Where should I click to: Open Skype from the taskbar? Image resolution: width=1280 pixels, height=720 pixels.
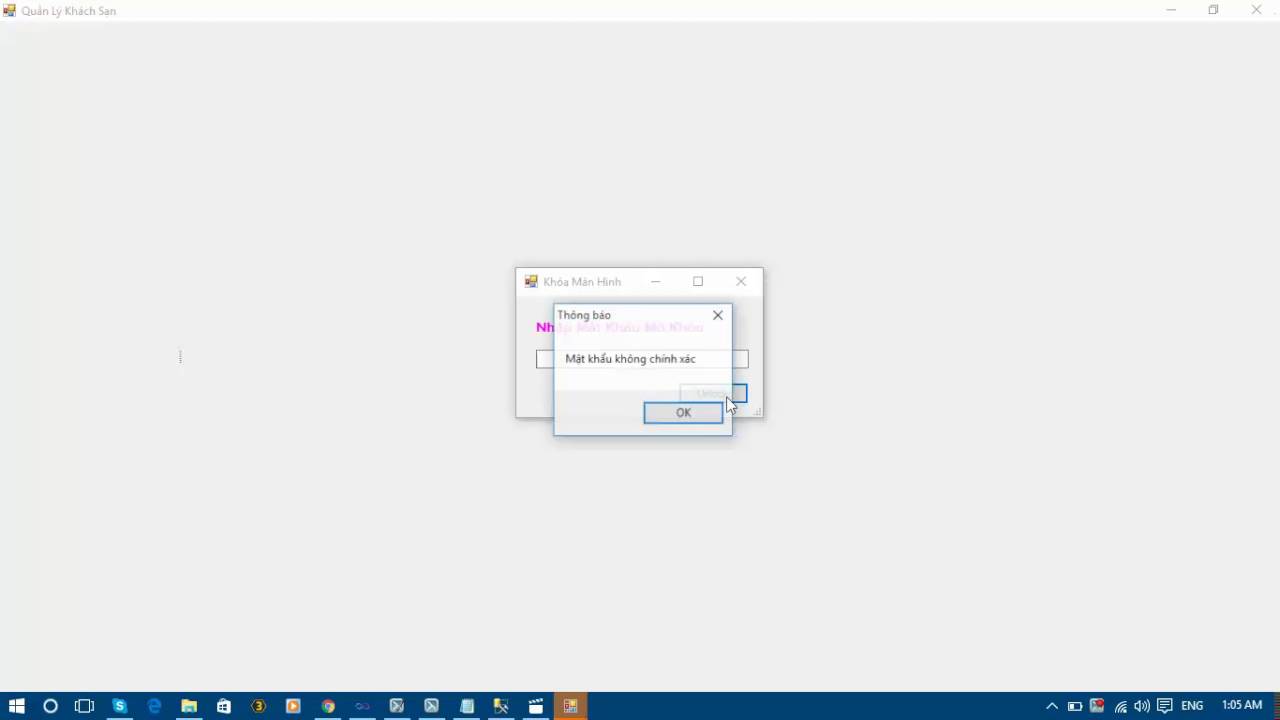click(x=119, y=706)
